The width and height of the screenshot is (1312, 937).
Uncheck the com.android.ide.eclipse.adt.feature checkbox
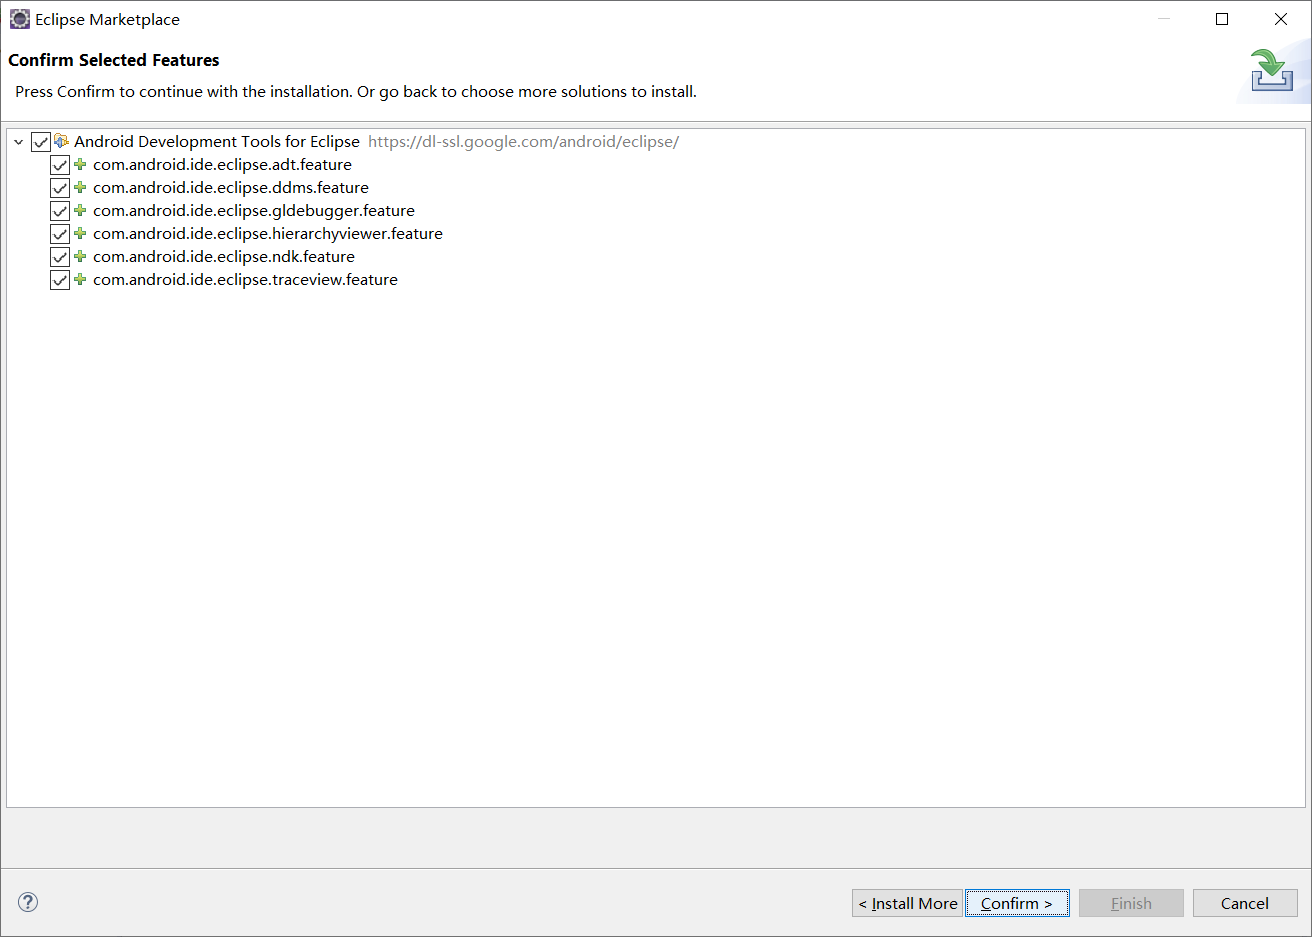click(60, 165)
